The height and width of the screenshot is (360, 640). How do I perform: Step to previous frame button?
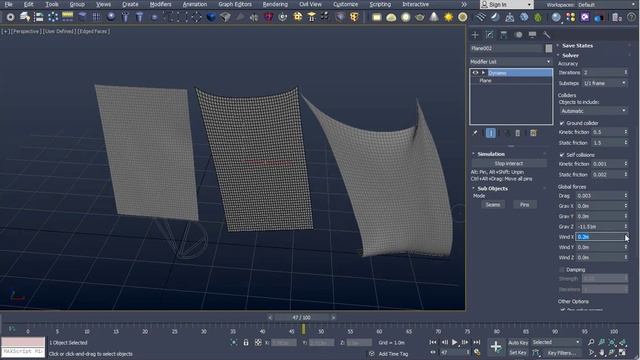click(444, 342)
